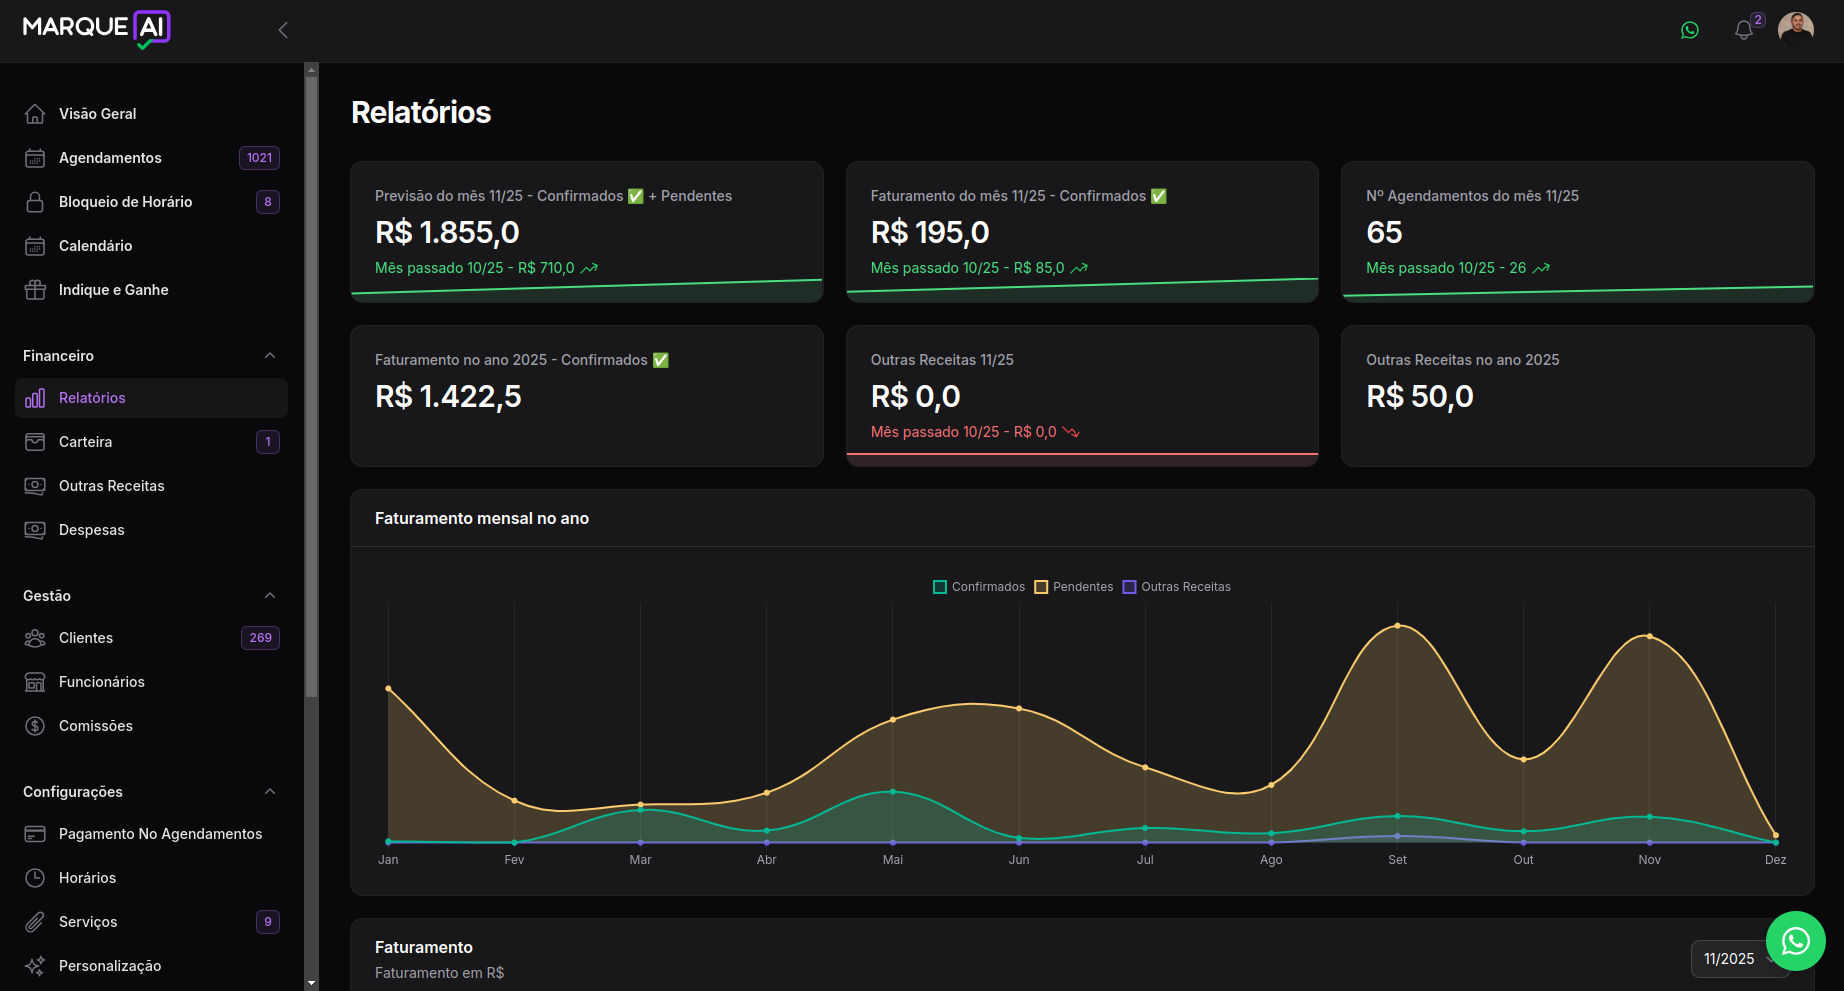Image resolution: width=1844 pixels, height=991 pixels.
Task: Collapse the Financeiro section
Action: point(270,356)
